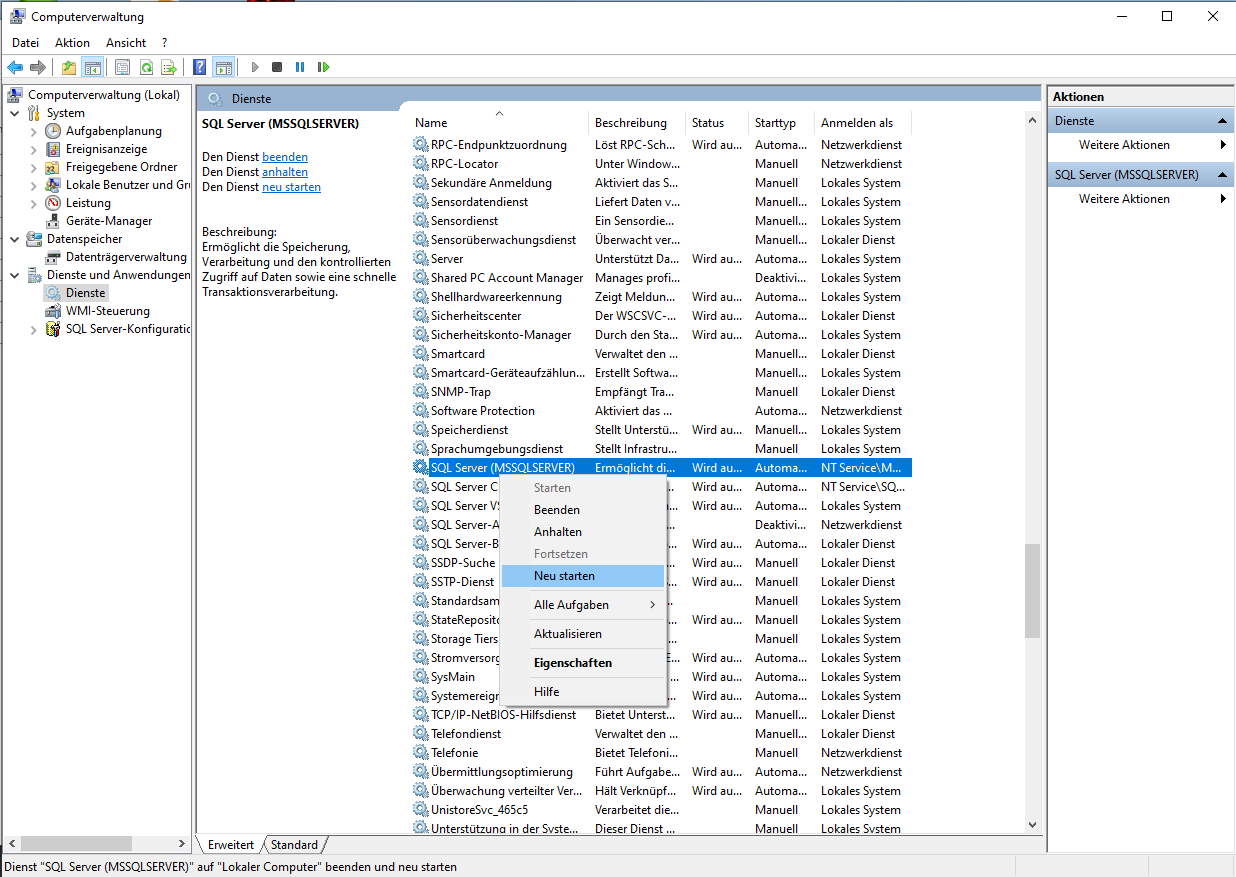Click the Refresh toolbar icon
The height and width of the screenshot is (877, 1236).
pyautogui.click(x=146, y=67)
